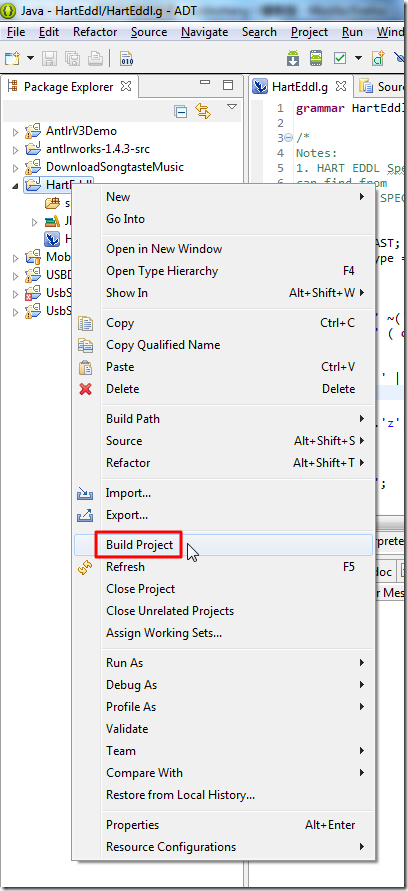Open the Refactor menu in menu bar
The height and width of the screenshot is (891, 408).
tap(95, 32)
